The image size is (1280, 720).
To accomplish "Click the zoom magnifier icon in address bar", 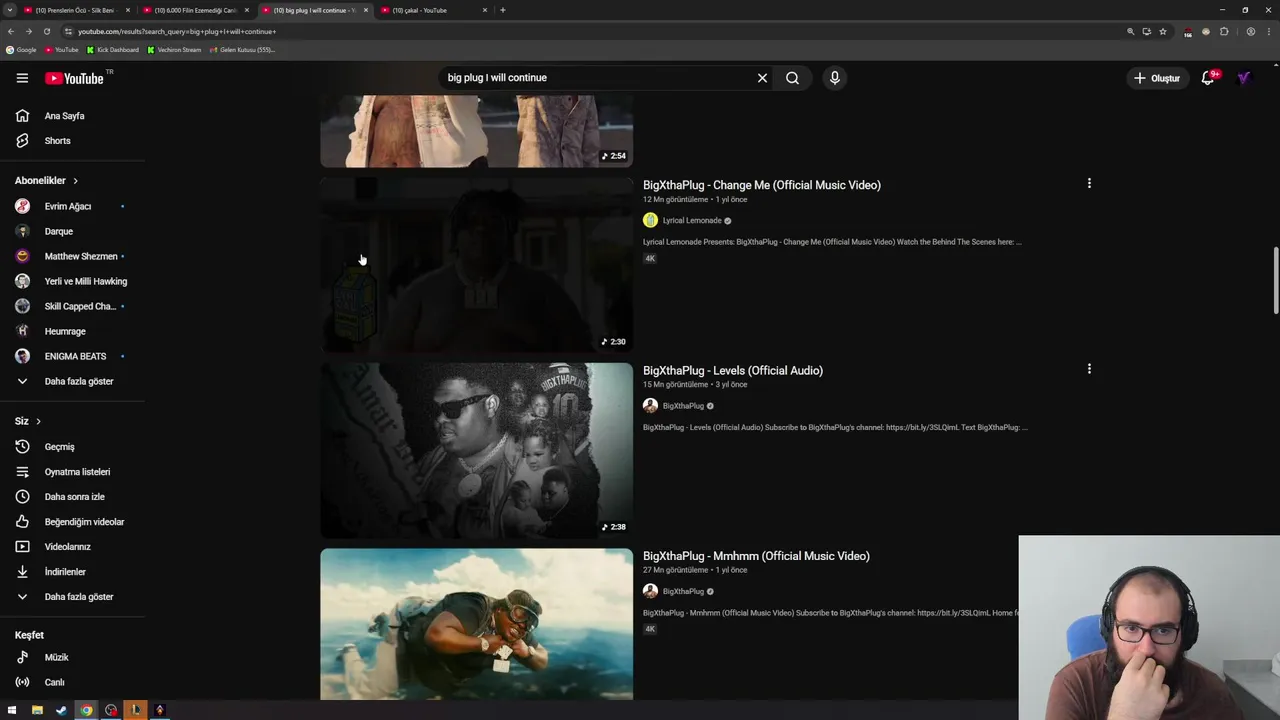I will pyautogui.click(x=1131, y=31).
